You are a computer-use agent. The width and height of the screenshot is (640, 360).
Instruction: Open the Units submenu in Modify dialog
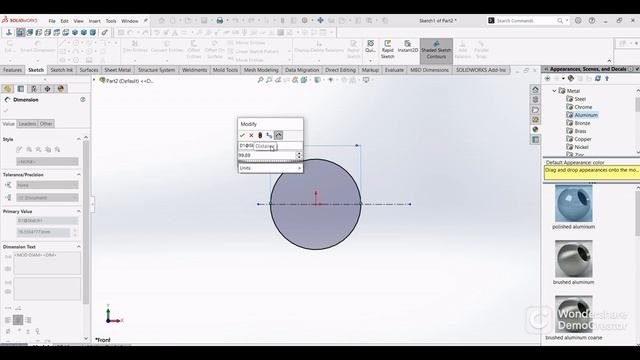click(270, 168)
